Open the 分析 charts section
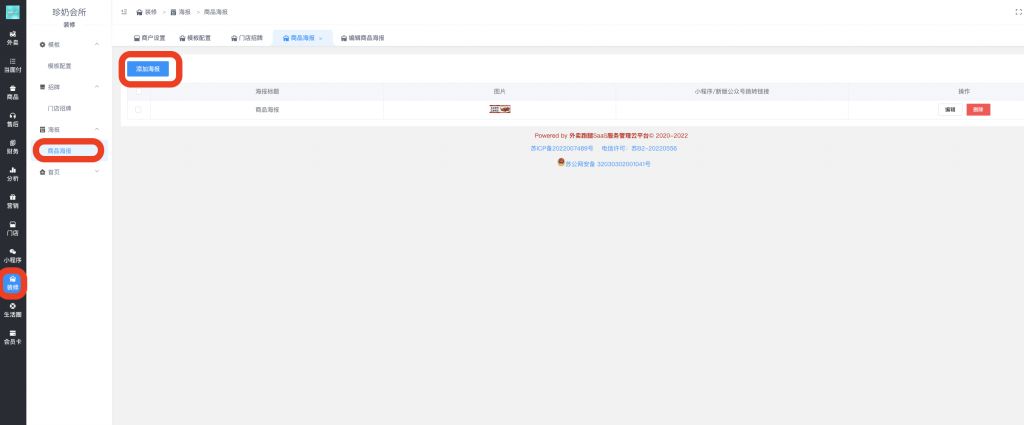Image resolution: width=1024 pixels, height=425 pixels. (12, 174)
